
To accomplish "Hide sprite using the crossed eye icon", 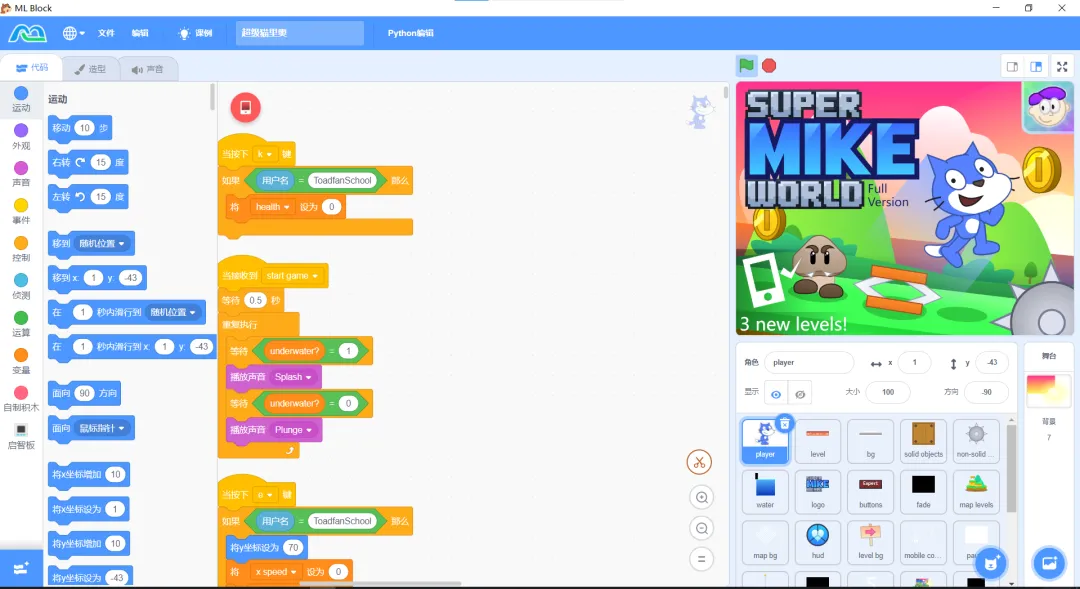I will click(x=800, y=394).
